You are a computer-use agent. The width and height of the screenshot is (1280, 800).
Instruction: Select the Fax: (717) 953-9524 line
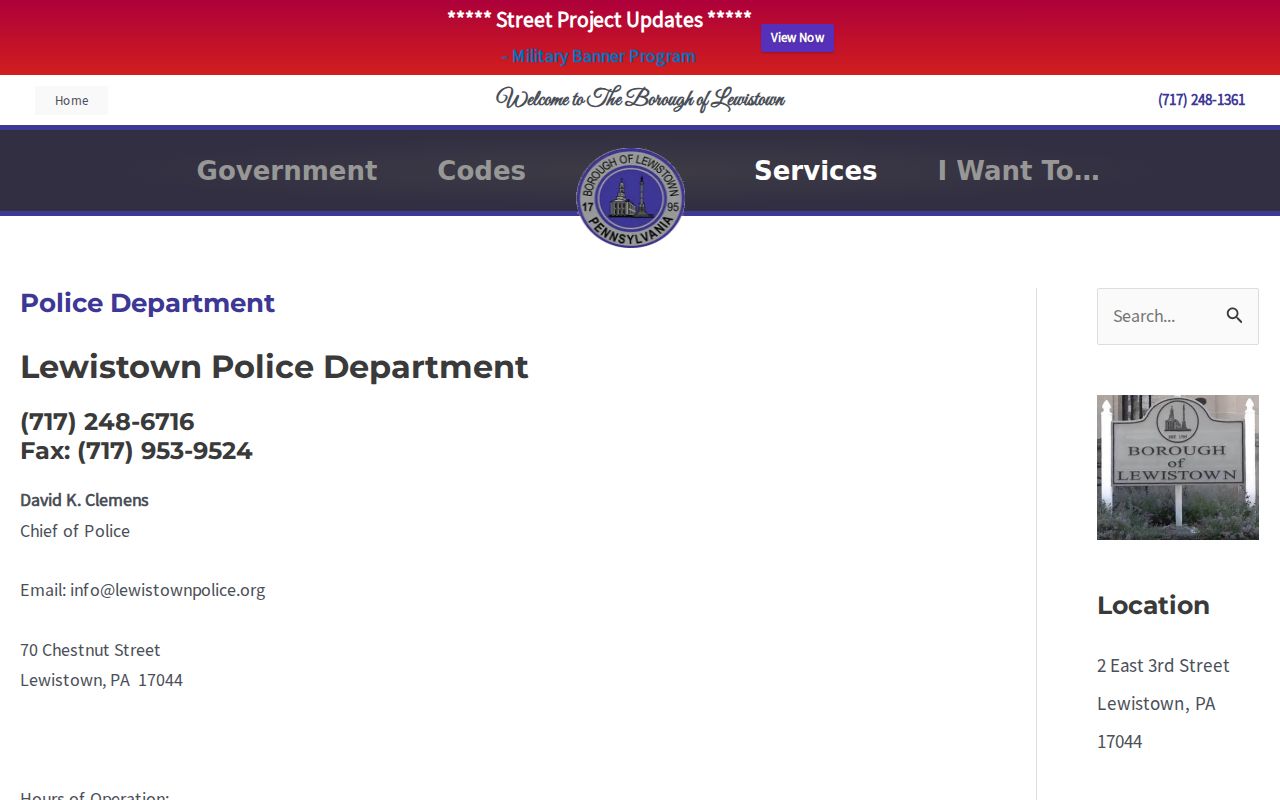click(x=136, y=451)
